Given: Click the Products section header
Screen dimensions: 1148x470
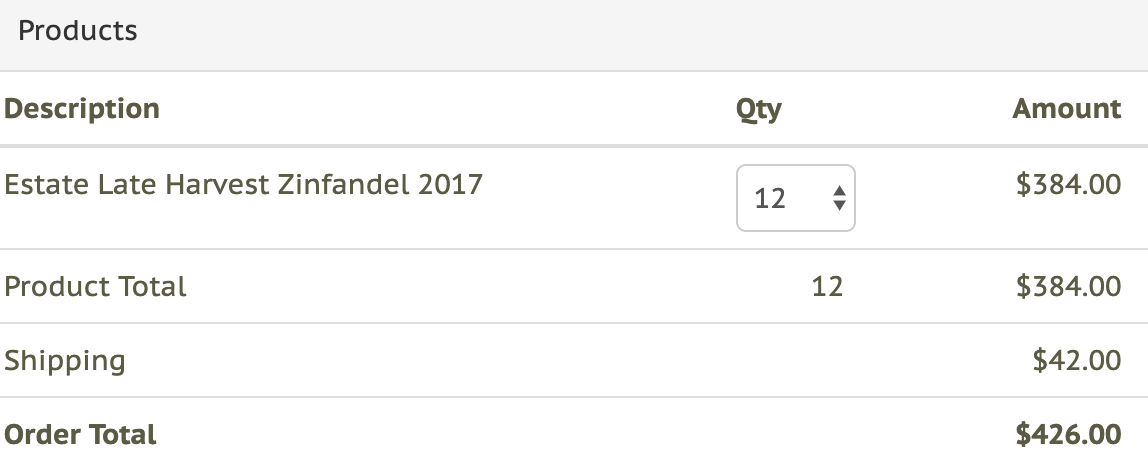Looking at the screenshot, I should pyautogui.click(x=78, y=31).
